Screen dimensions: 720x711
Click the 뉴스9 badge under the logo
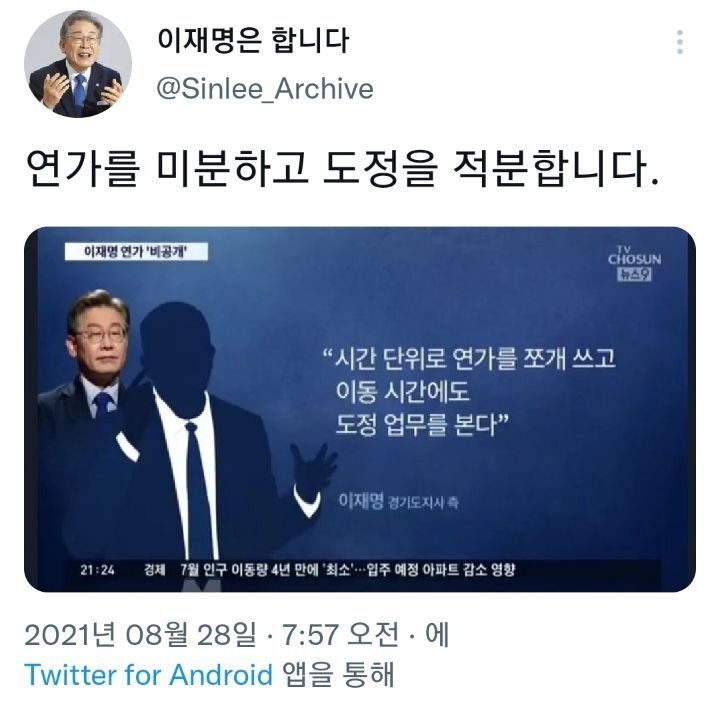point(634,274)
